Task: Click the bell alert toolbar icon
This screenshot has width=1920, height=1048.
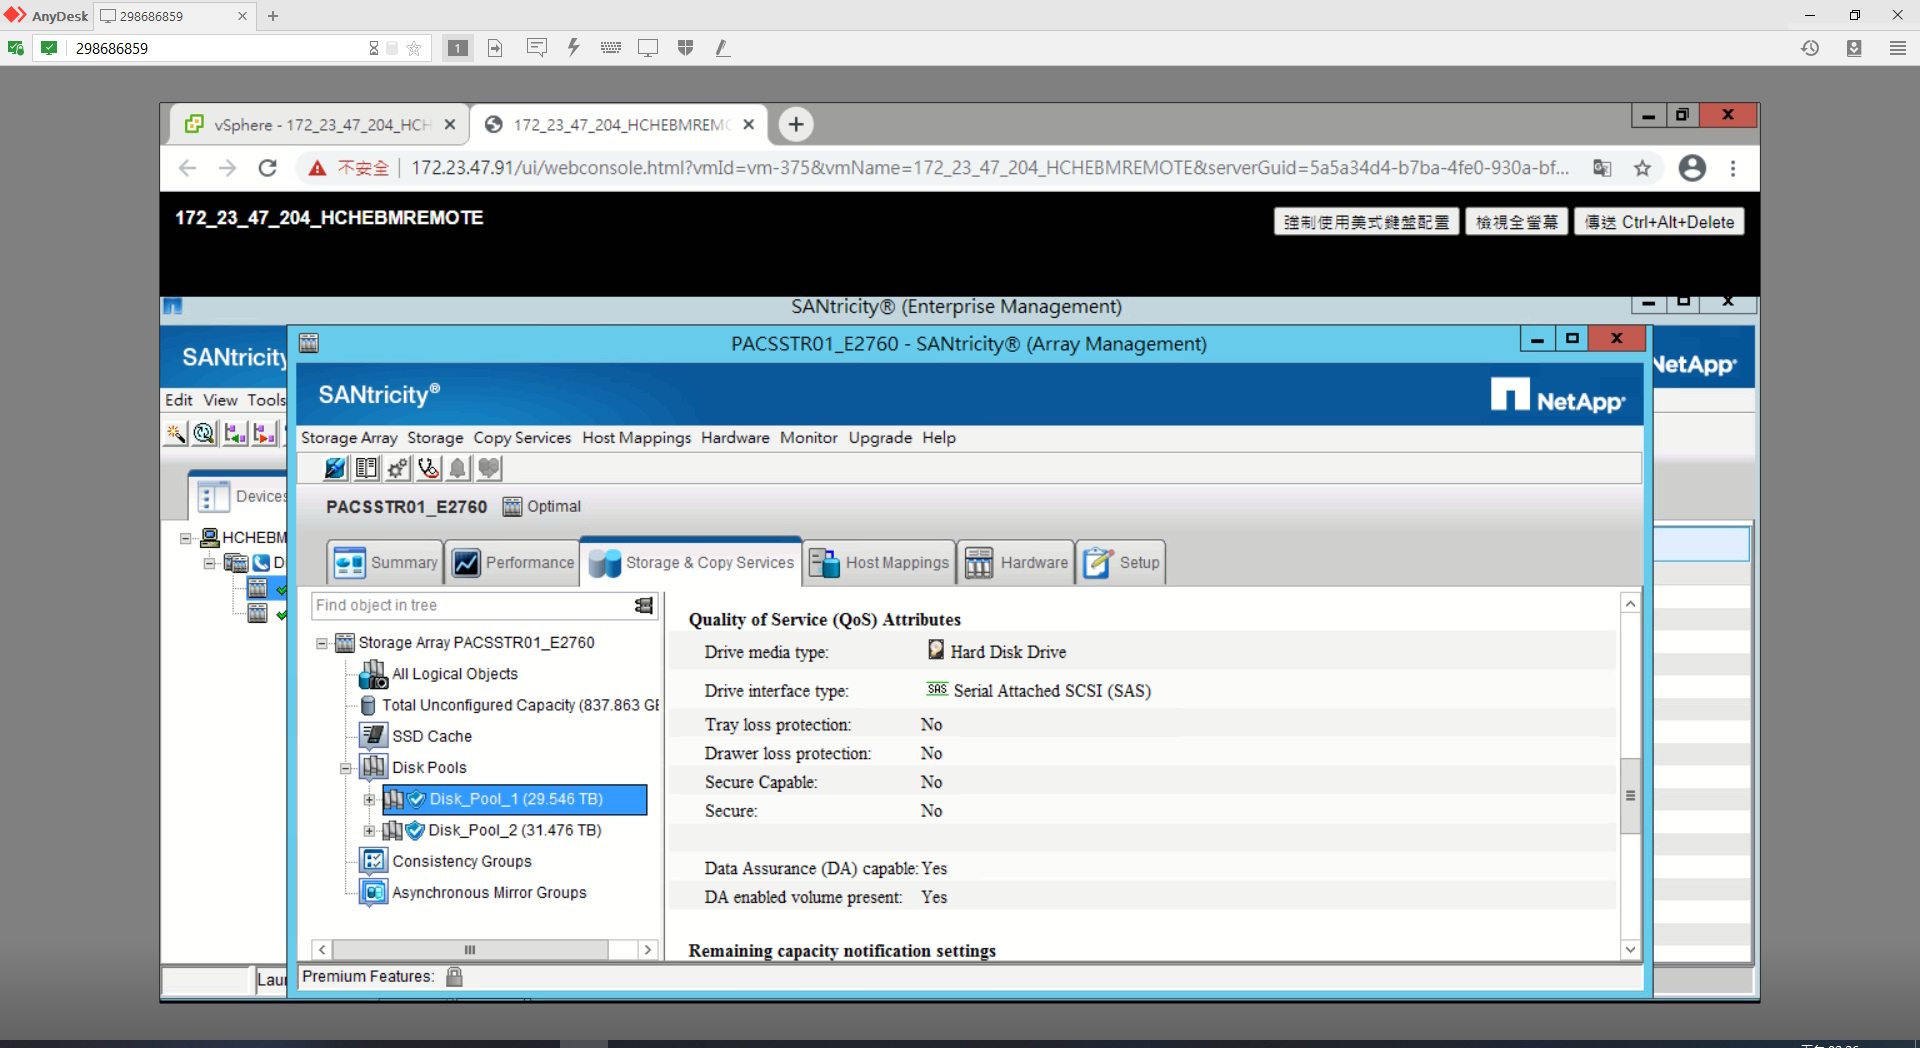Action: (x=458, y=468)
